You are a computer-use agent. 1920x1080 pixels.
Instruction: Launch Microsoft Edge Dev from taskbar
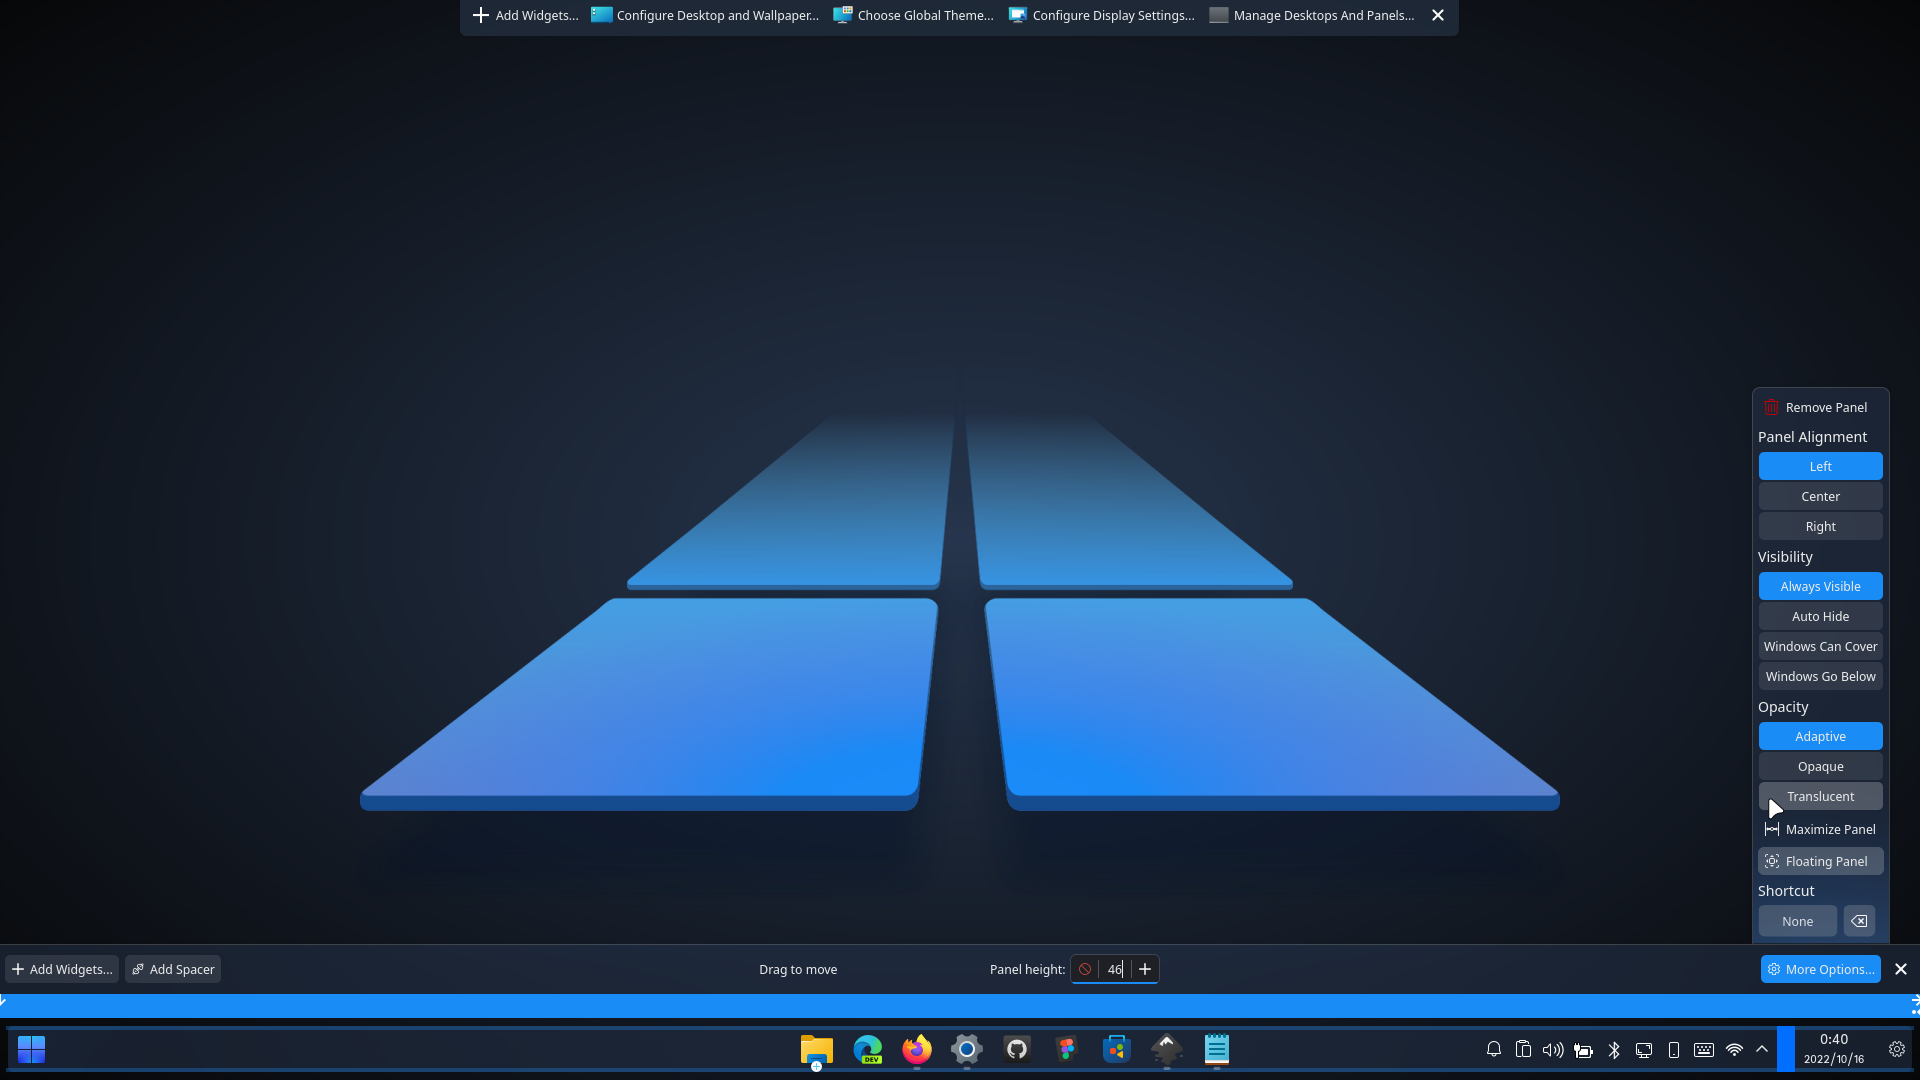tap(867, 1049)
